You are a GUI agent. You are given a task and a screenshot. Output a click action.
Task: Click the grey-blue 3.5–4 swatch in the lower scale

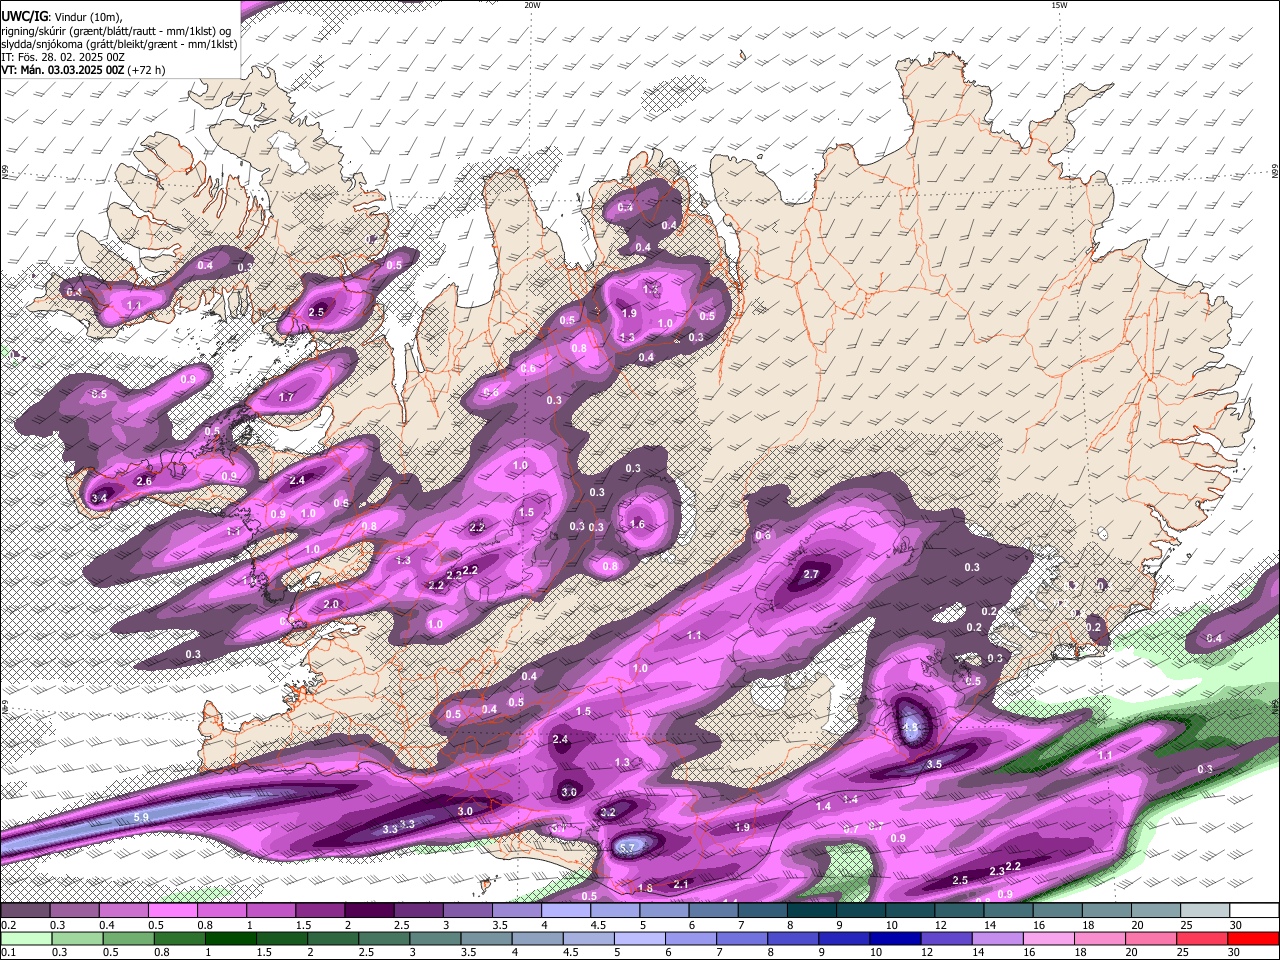click(x=486, y=938)
